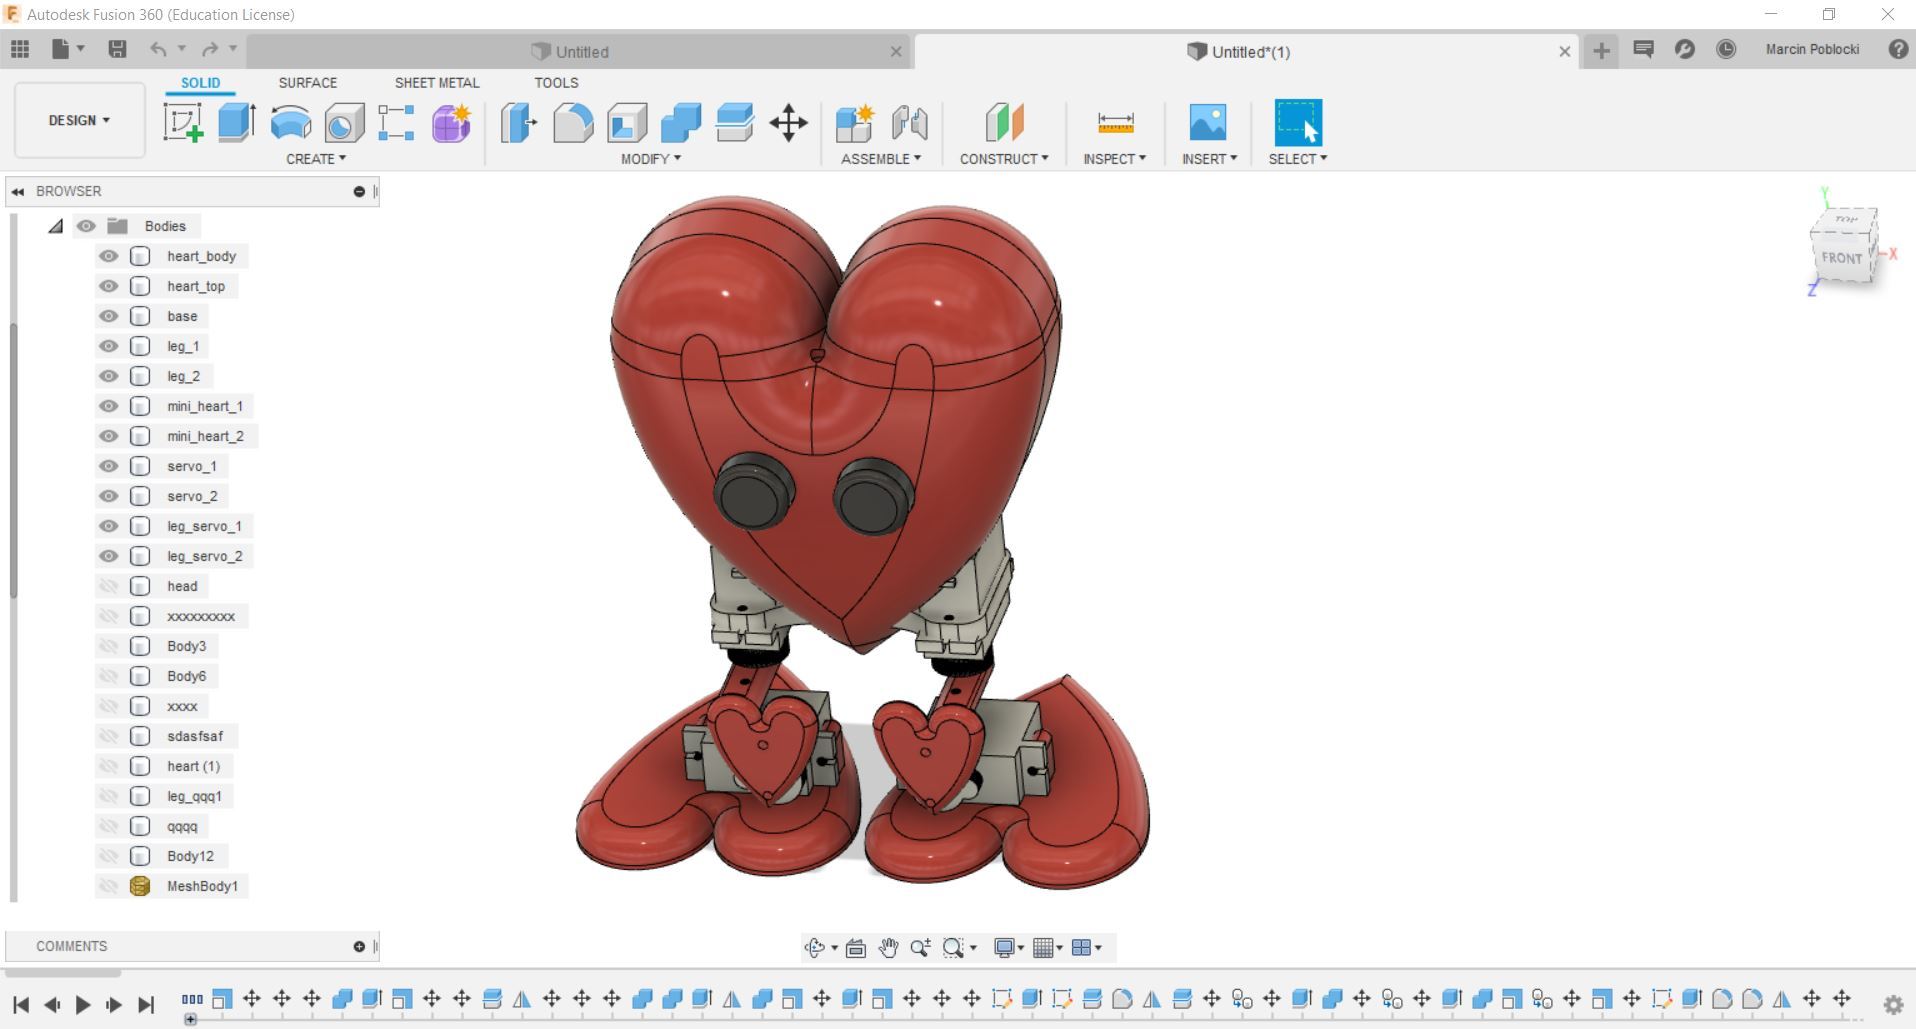Open the CONSTRUCT menu dropdown

point(1004,158)
